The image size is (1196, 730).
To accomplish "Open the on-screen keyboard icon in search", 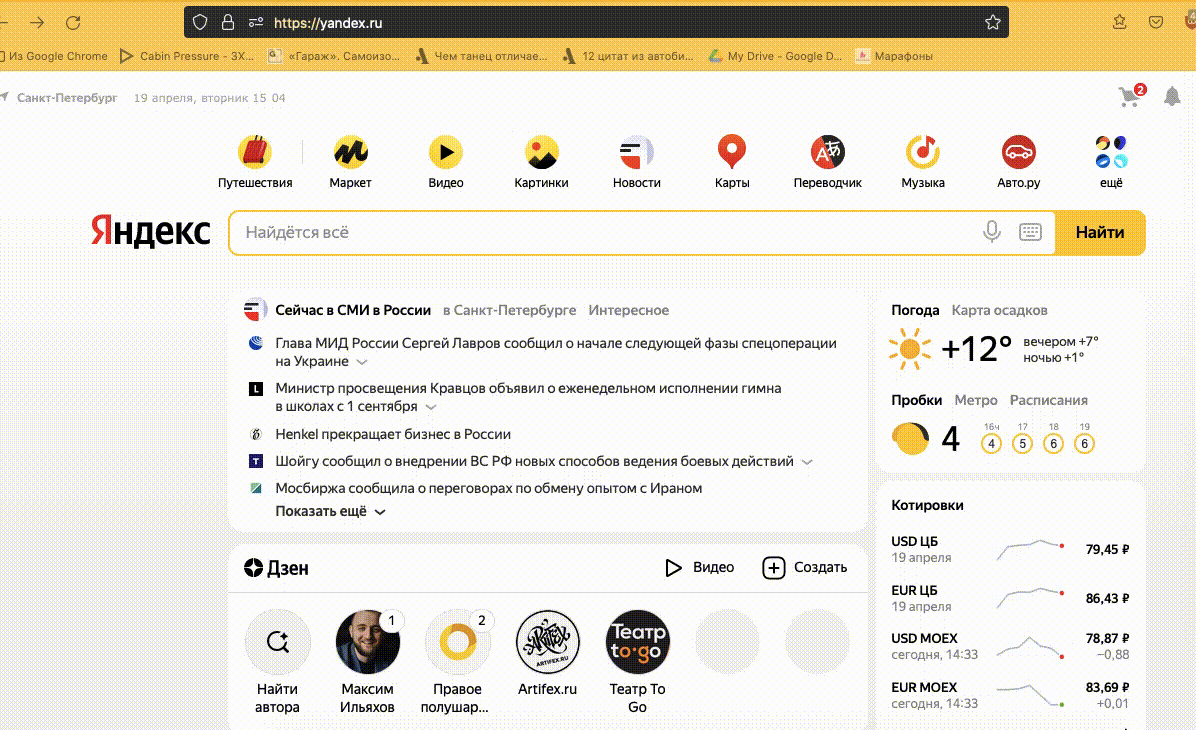I will [x=1030, y=232].
